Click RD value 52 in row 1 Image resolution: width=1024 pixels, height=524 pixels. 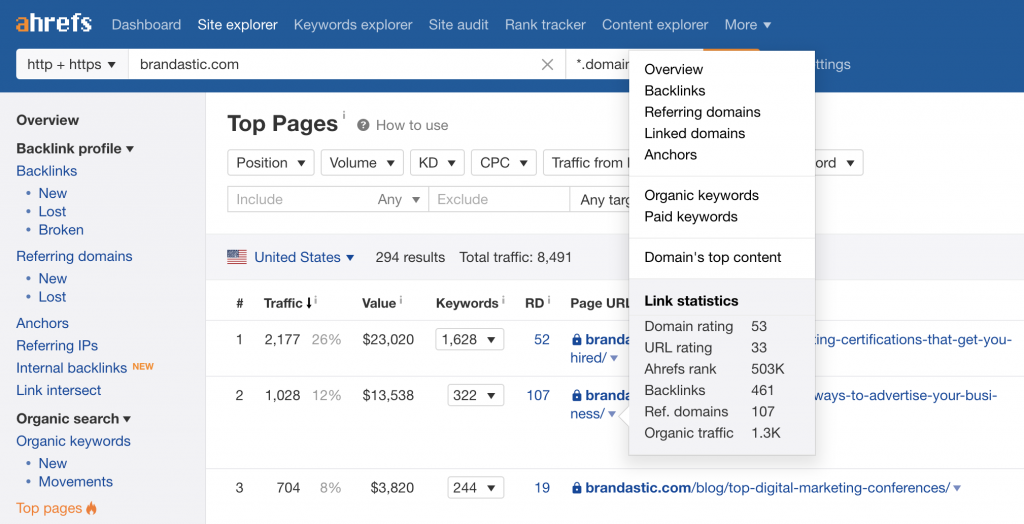[541, 339]
